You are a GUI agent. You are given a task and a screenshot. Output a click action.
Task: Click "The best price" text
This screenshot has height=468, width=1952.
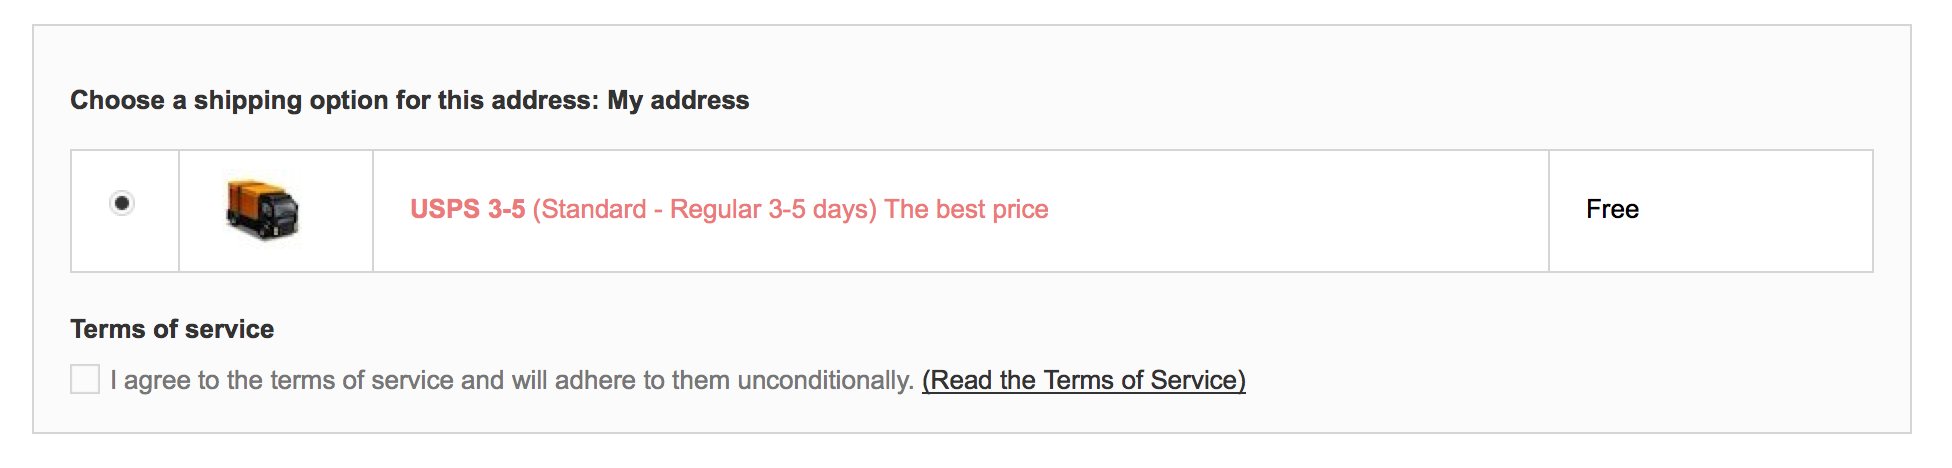[x=967, y=209]
